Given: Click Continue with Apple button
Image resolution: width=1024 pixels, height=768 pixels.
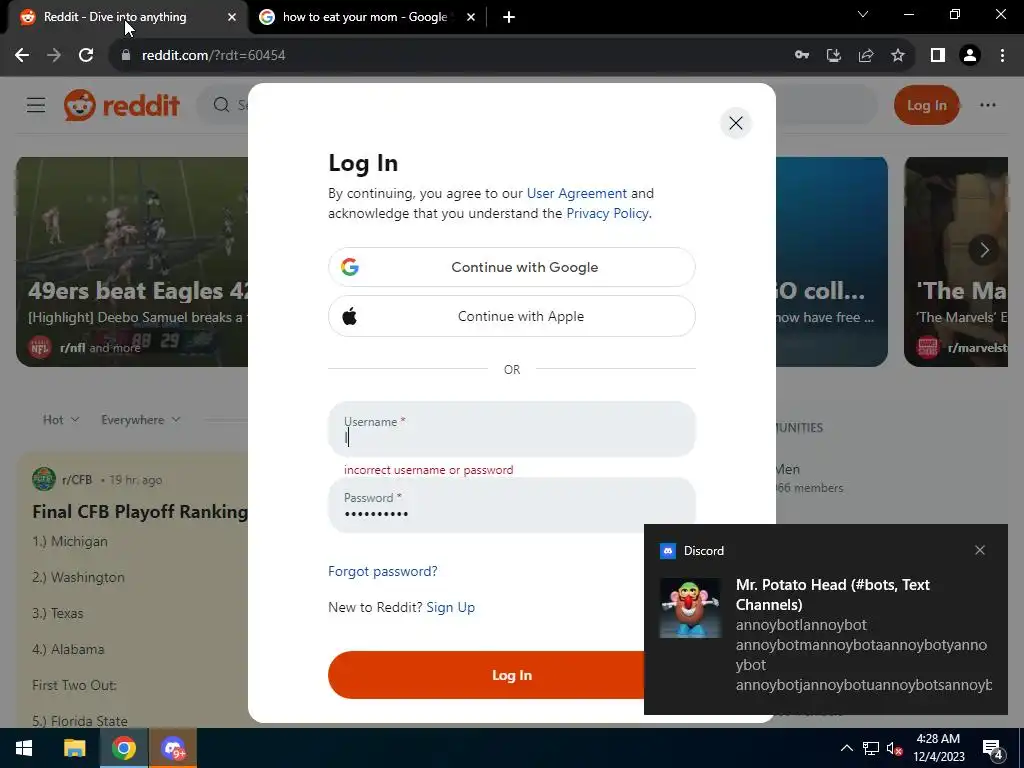Looking at the screenshot, I should point(511,316).
